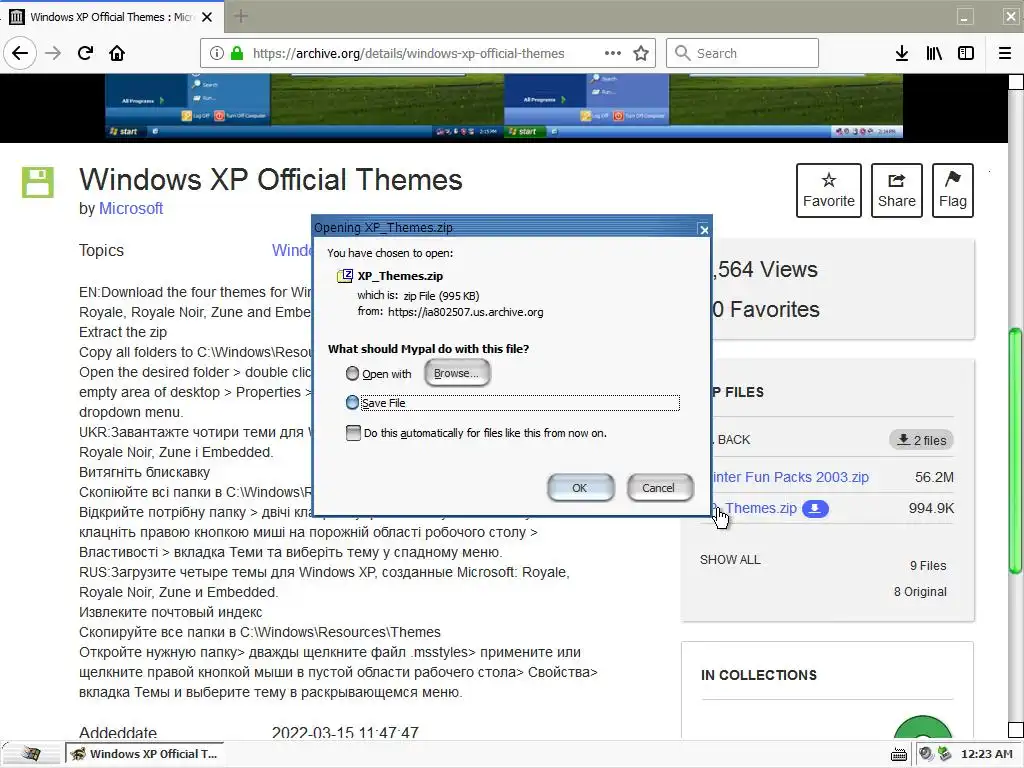The height and width of the screenshot is (768, 1024).
Task: Open the downloads arrow panel
Action: pos(902,53)
